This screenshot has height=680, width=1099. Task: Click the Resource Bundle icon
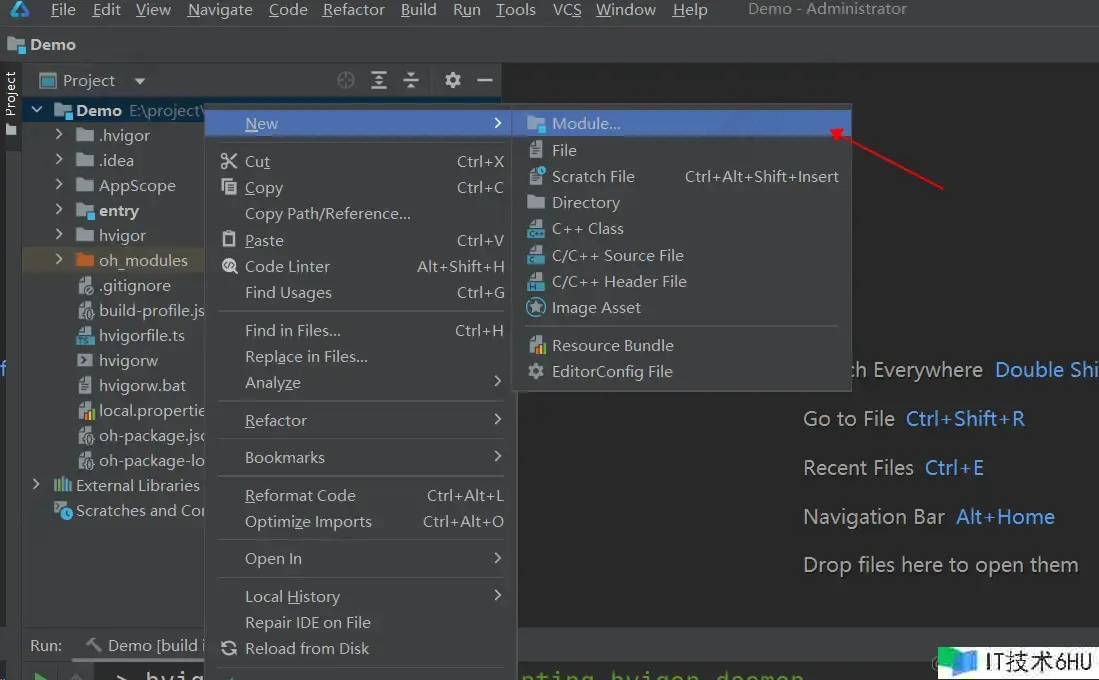(536, 346)
